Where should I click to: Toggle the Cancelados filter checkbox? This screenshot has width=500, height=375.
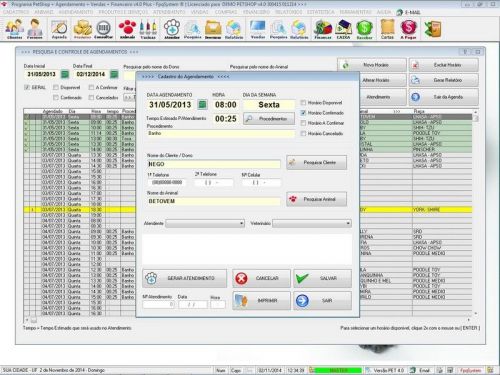[x=91, y=97]
